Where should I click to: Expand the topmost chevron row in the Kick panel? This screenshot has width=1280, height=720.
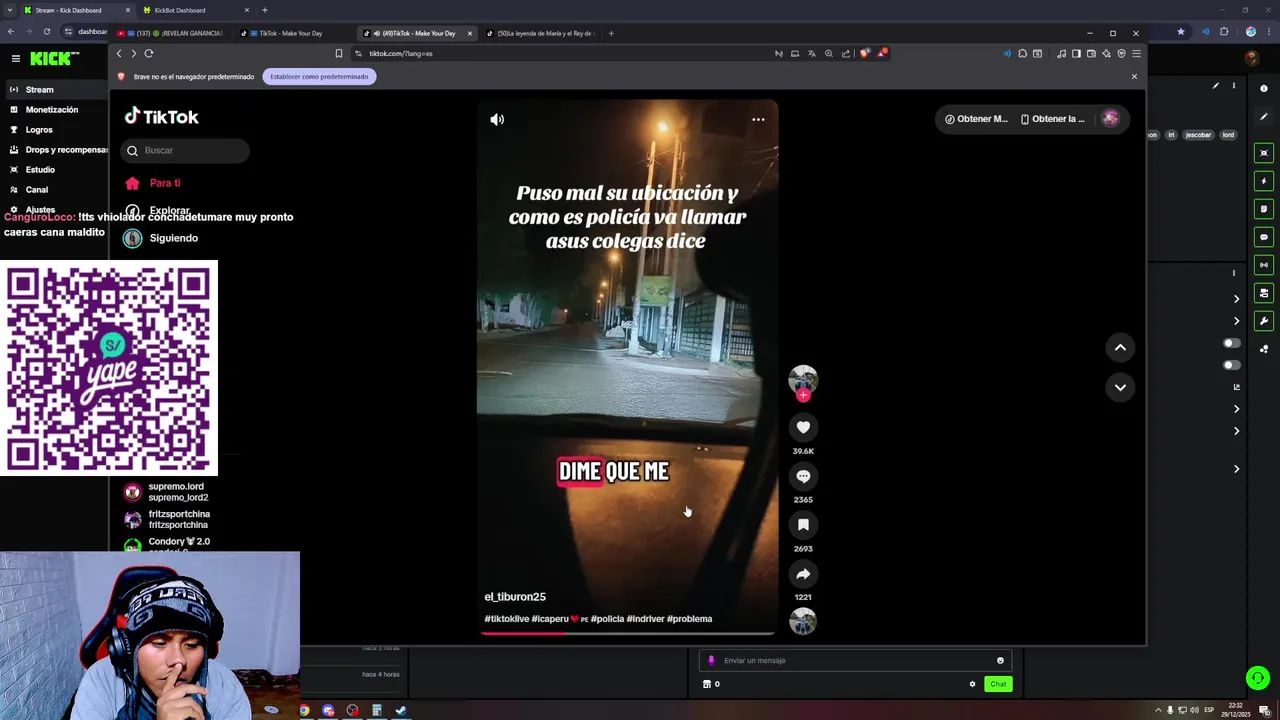point(1236,299)
